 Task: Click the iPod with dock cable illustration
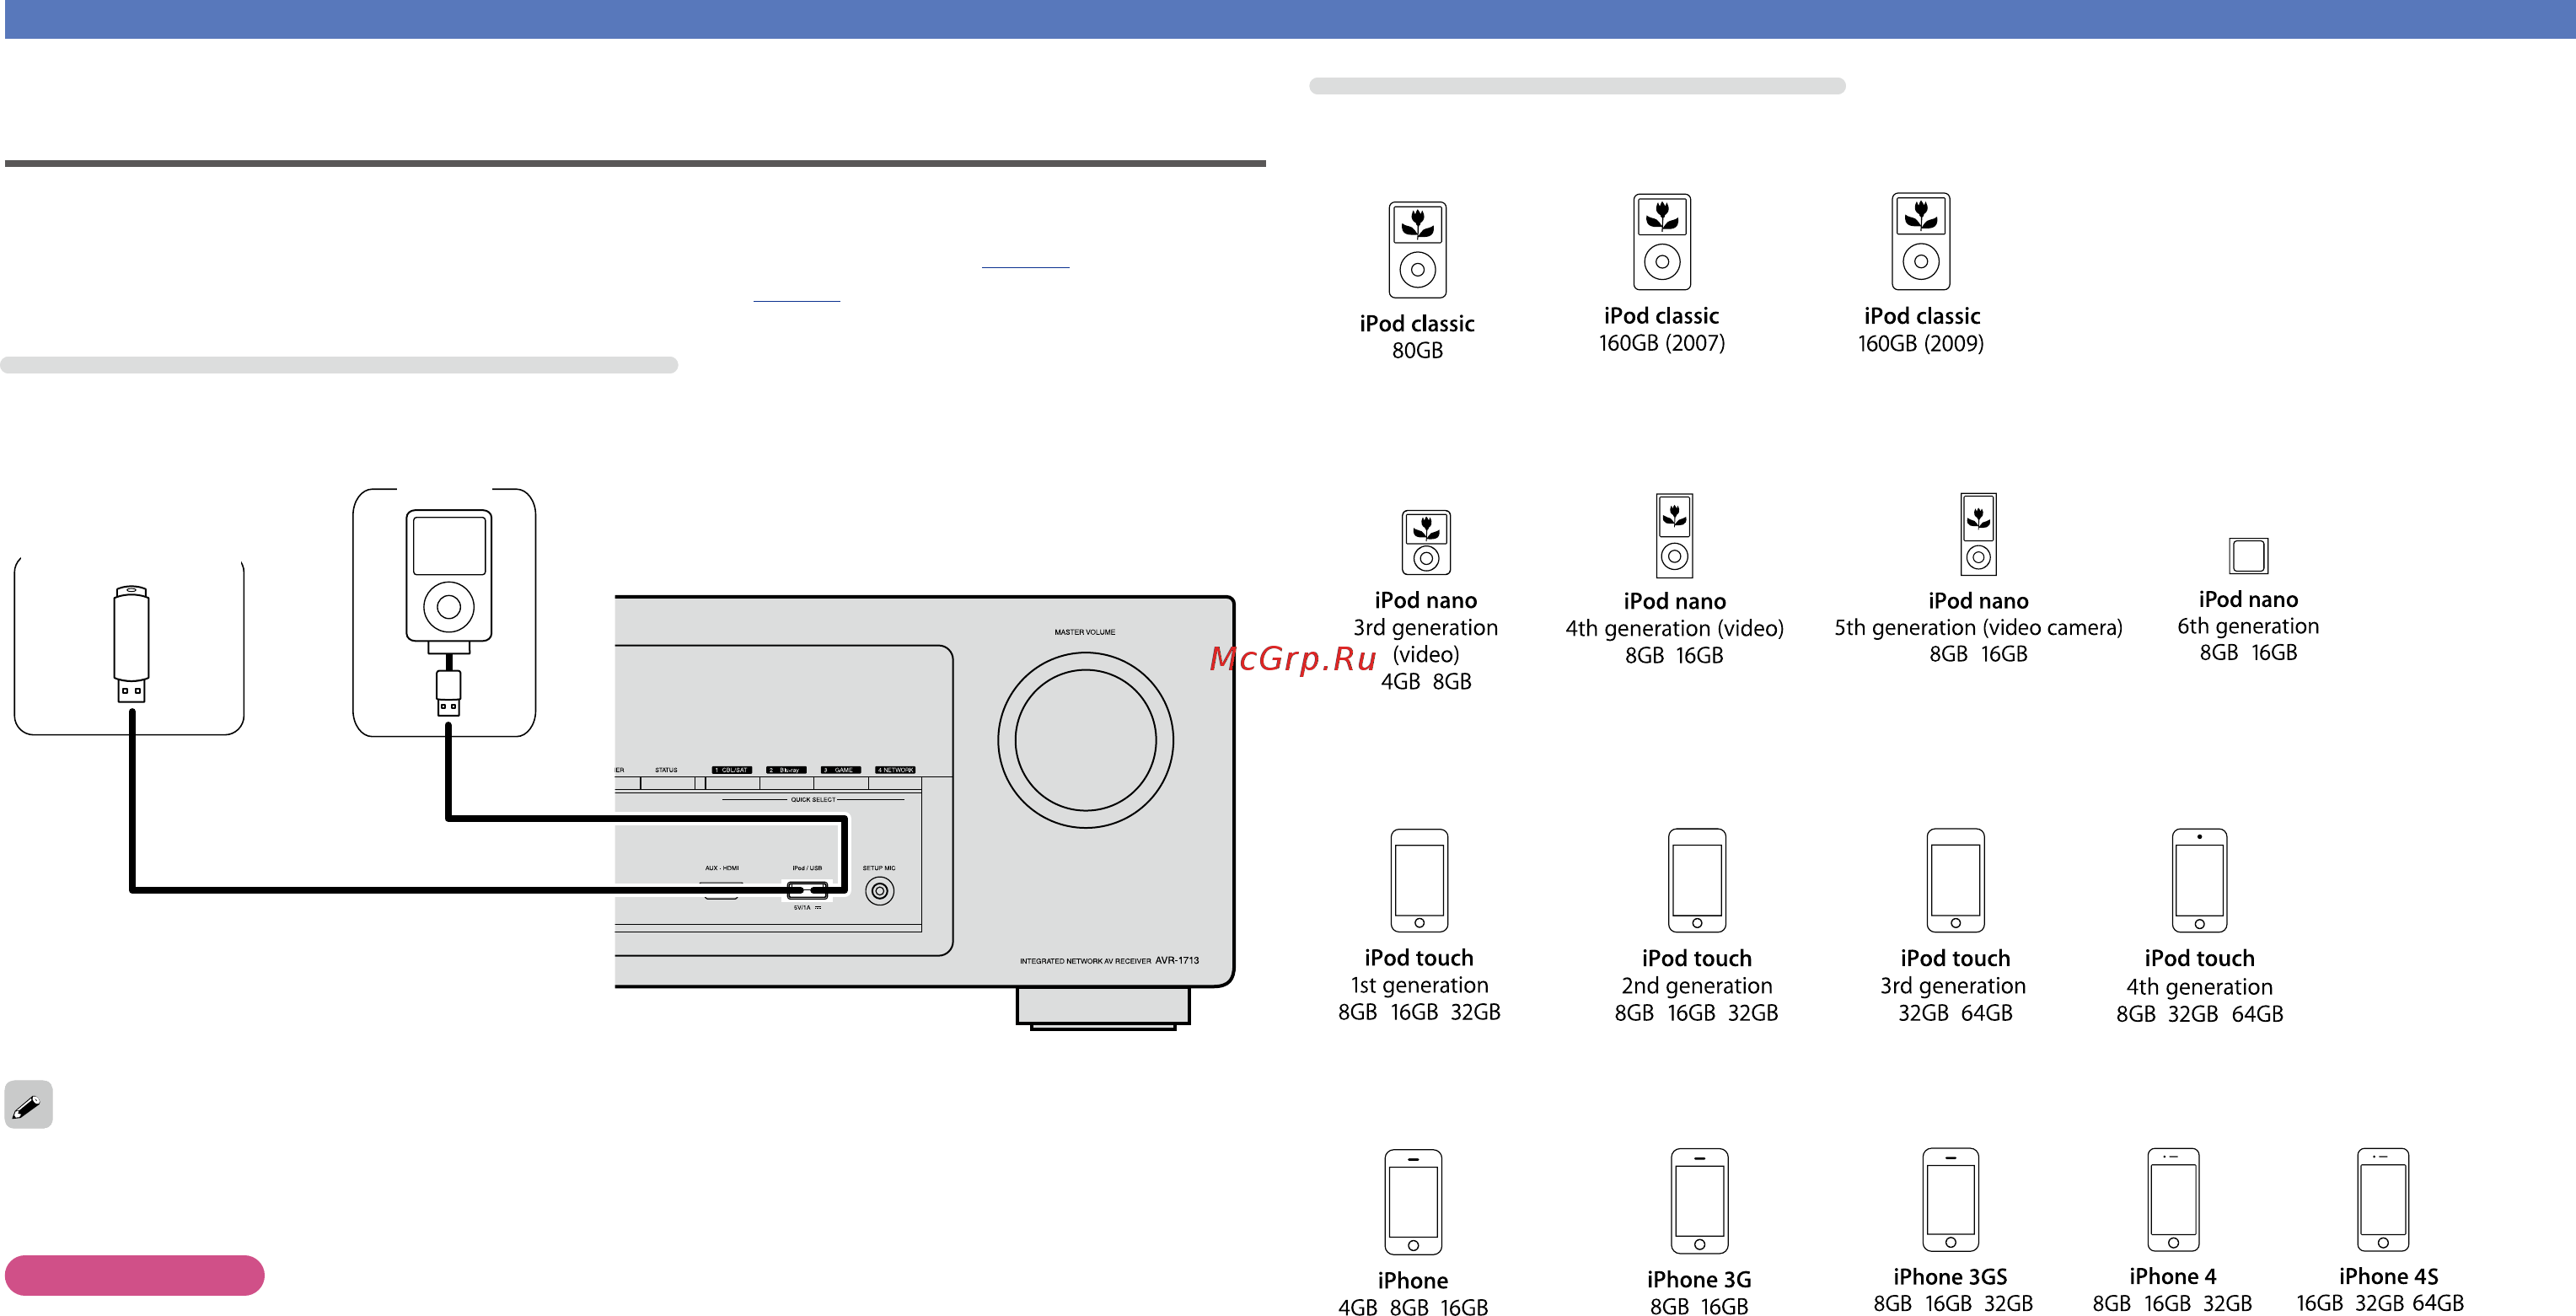tap(448, 612)
